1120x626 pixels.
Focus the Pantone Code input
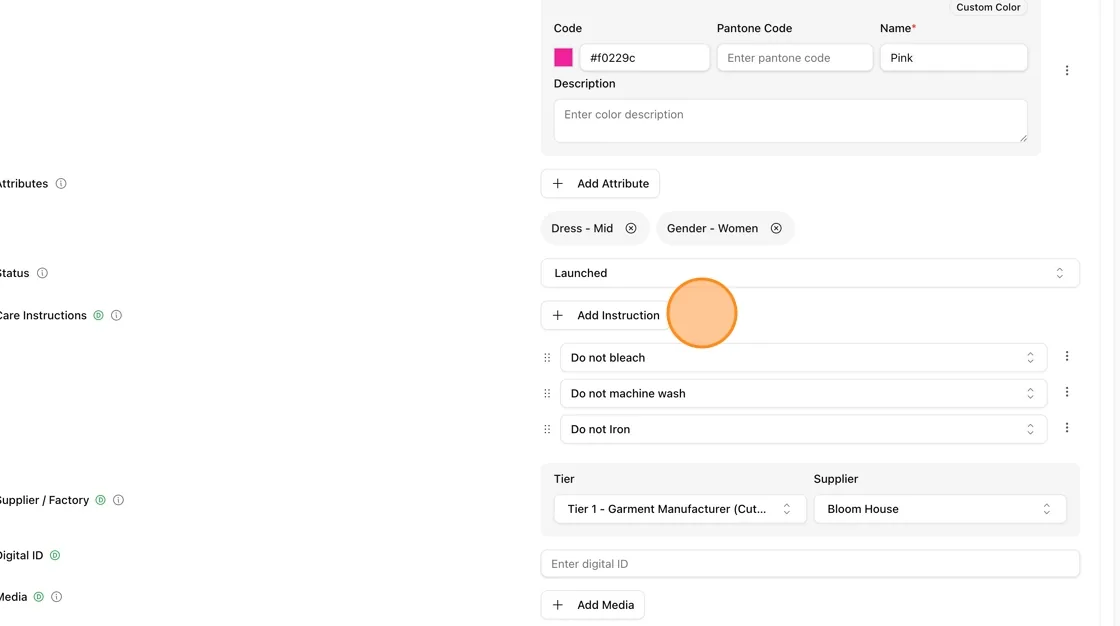point(794,58)
